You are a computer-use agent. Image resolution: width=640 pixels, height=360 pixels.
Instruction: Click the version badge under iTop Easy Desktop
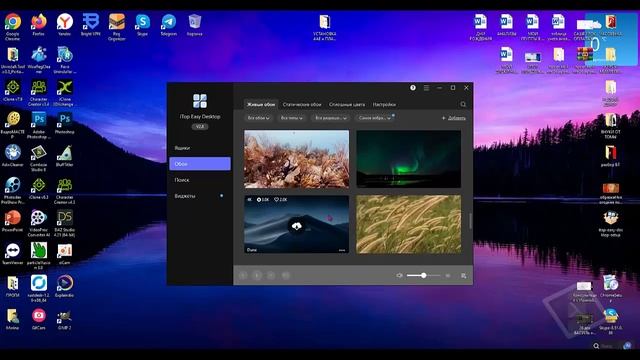[x=200, y=127]
